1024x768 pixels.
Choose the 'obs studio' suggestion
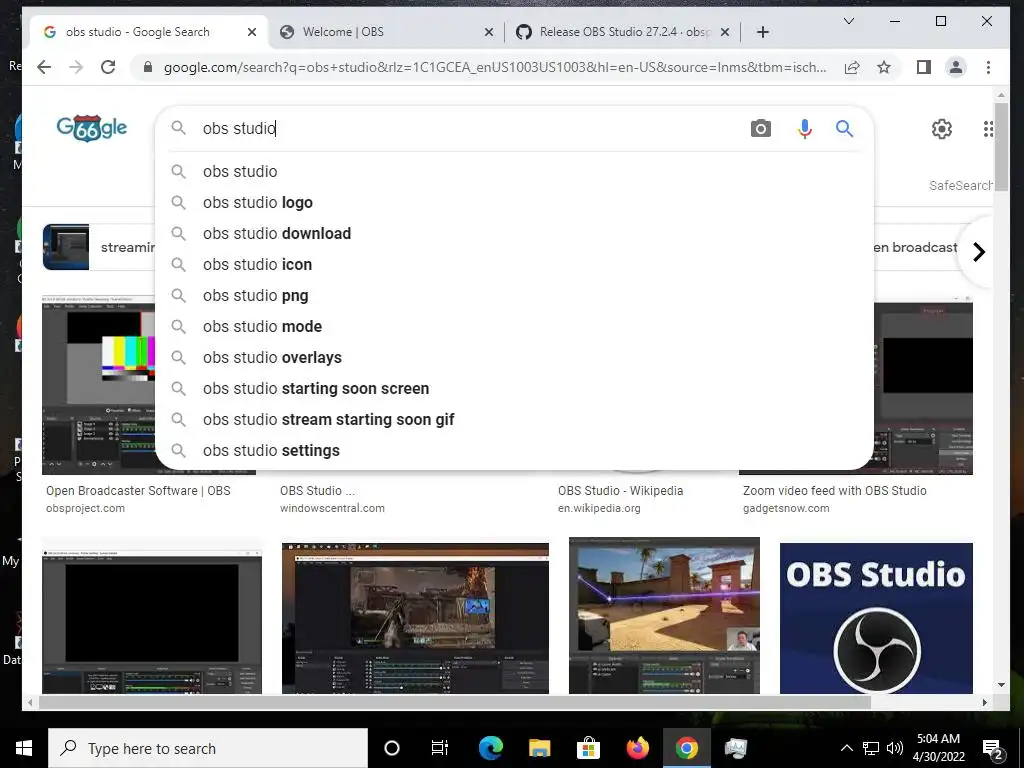tap(515, 171)
